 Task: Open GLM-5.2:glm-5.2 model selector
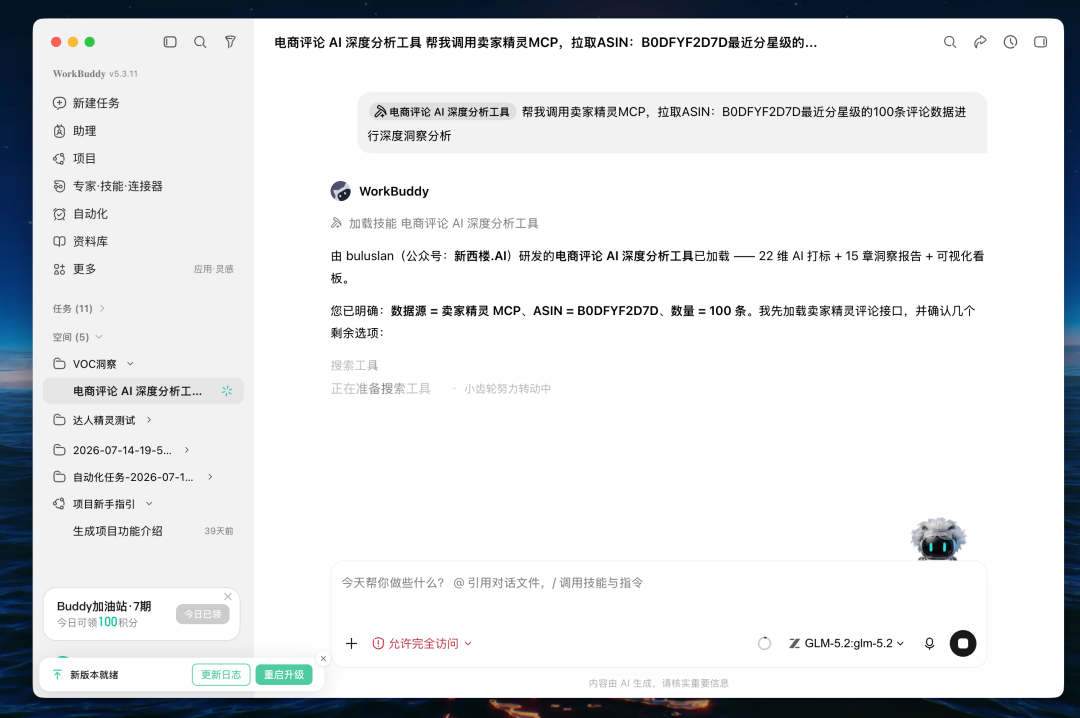click(x=847, y=644)
